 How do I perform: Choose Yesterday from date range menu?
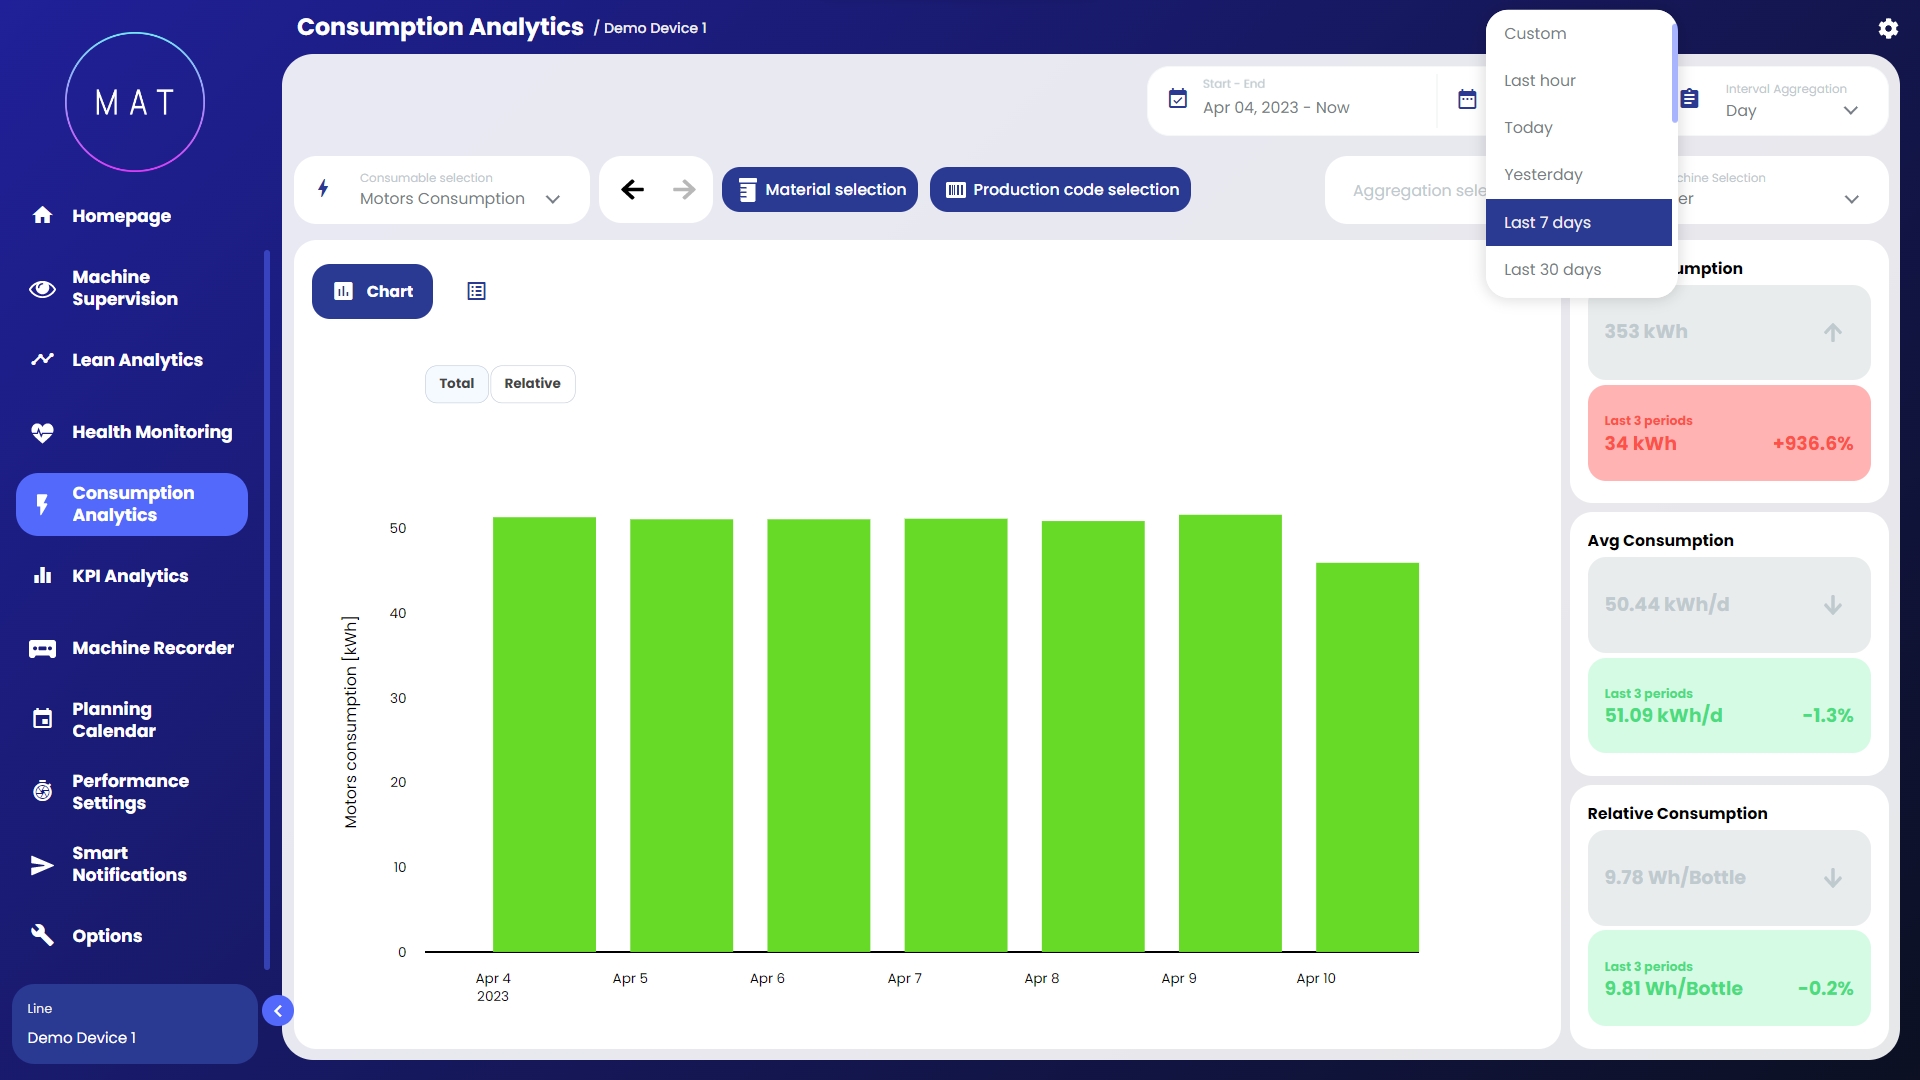[x=1543, y=175]
